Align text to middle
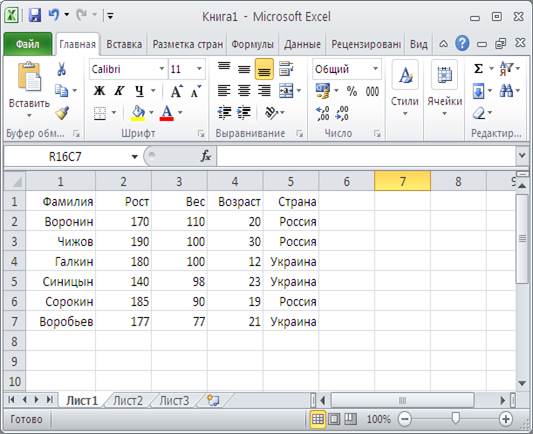The height and width of the screenshot is (434, 533). pyautogui.click(x=244, y=69)
